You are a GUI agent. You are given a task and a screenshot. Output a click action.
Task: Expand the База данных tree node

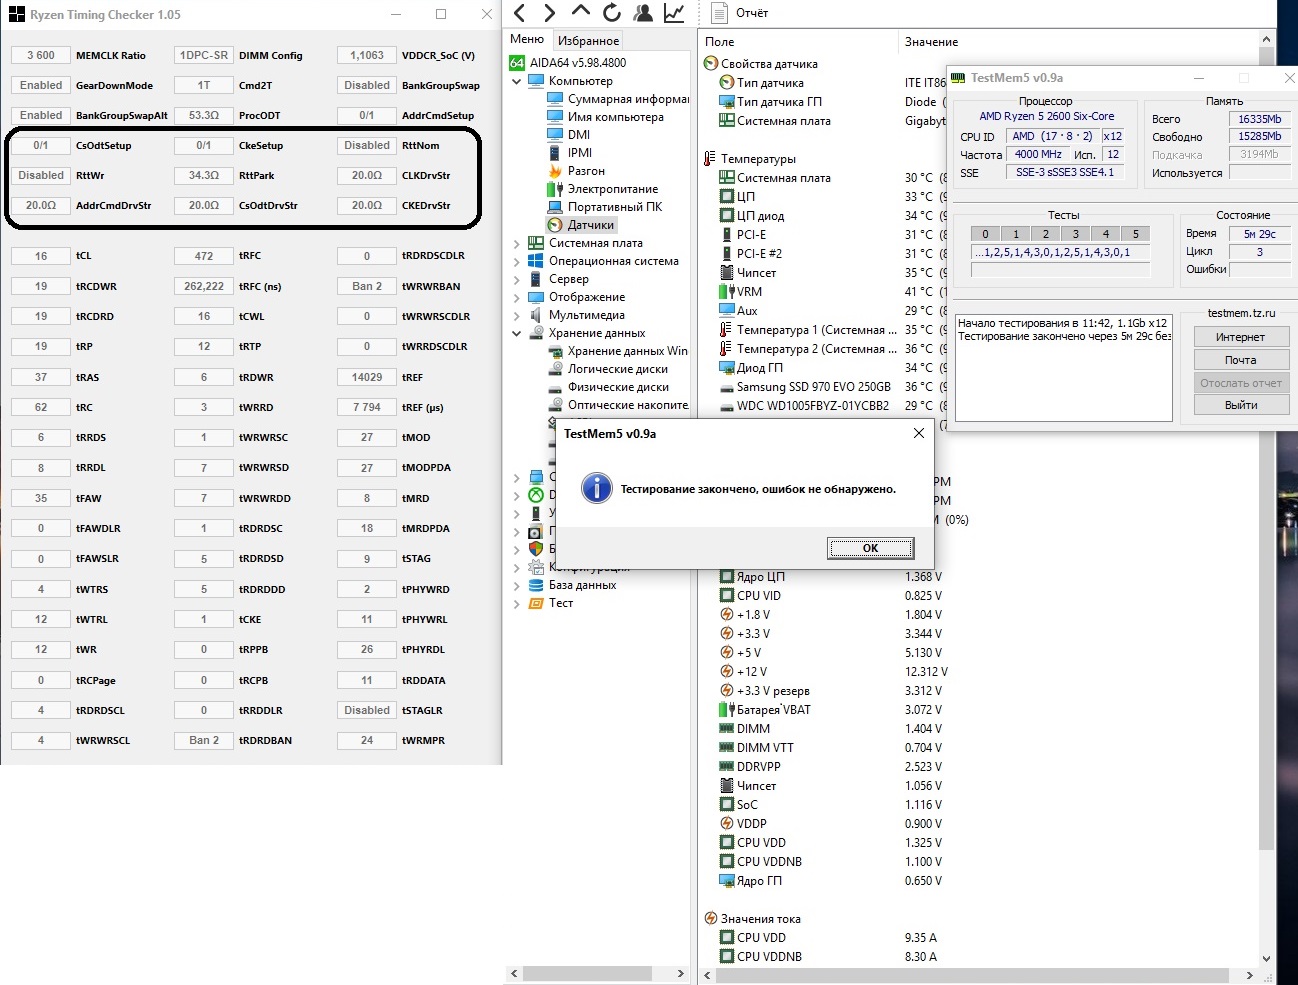point(517,585)
